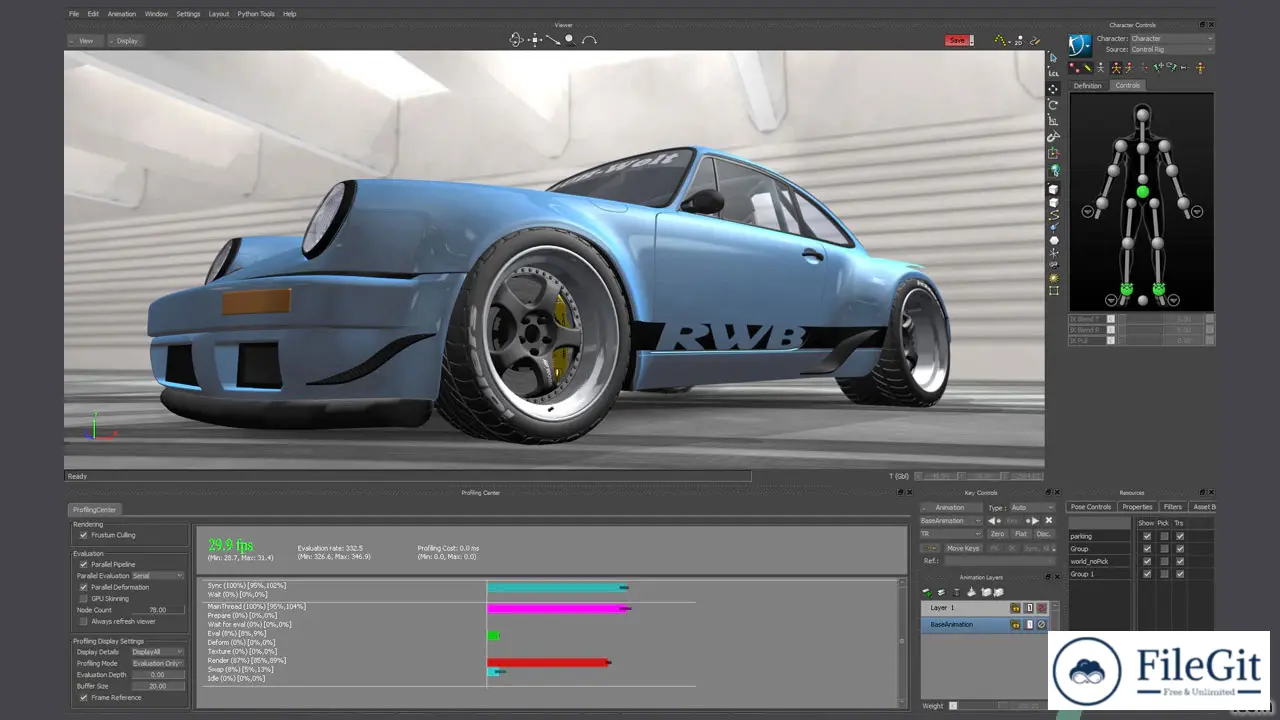Open the Animation menu
This screenshot has height=720, width=1280.
point(122,14)
